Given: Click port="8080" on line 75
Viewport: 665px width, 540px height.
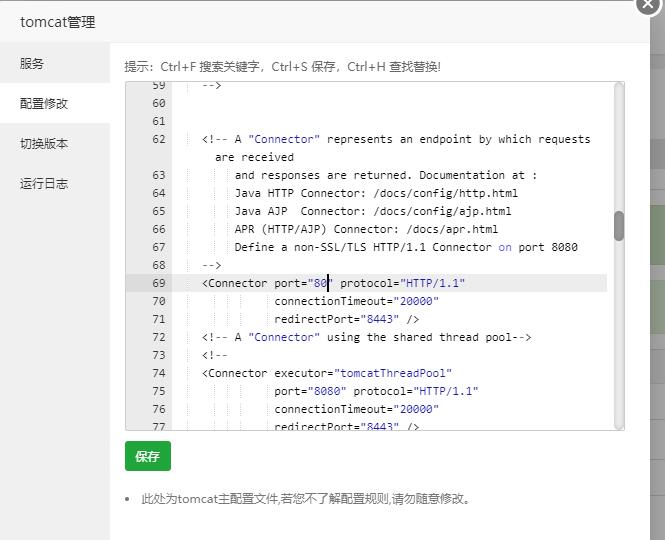Looking at the screenshot, I should point(310,391).
